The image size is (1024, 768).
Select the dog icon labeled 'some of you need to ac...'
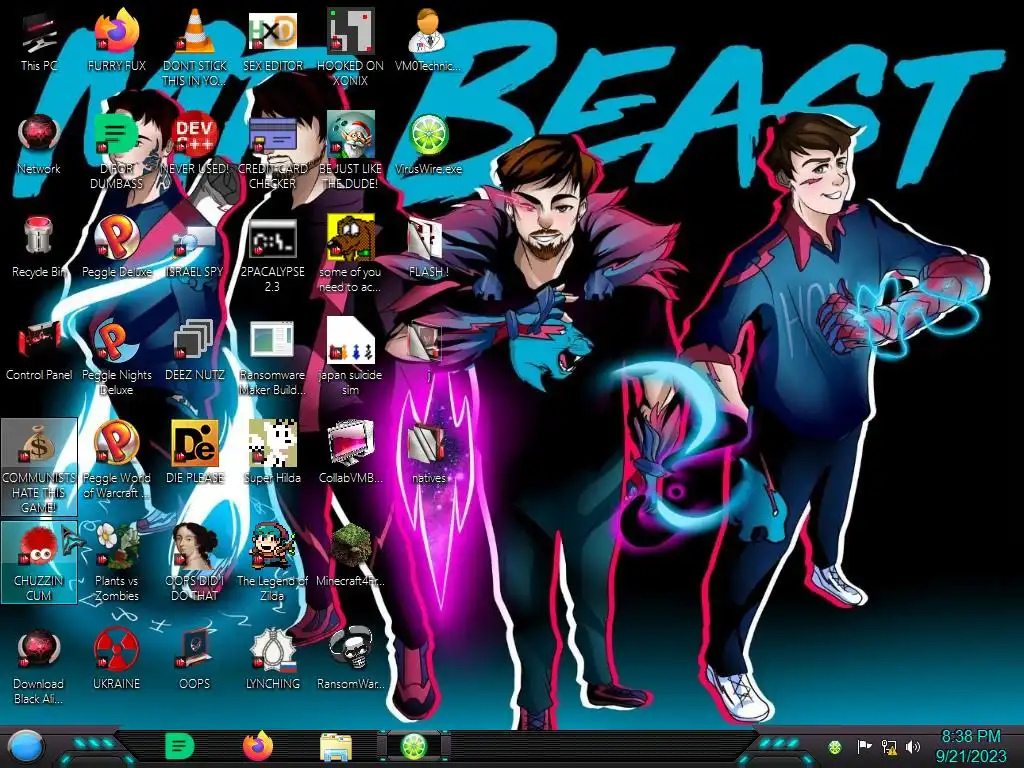point(350,255)
